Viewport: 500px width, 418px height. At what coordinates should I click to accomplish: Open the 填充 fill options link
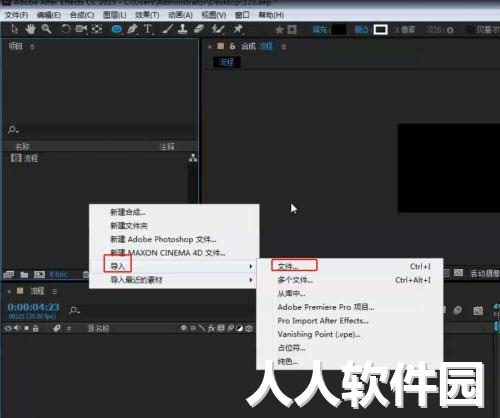(319, 30)
